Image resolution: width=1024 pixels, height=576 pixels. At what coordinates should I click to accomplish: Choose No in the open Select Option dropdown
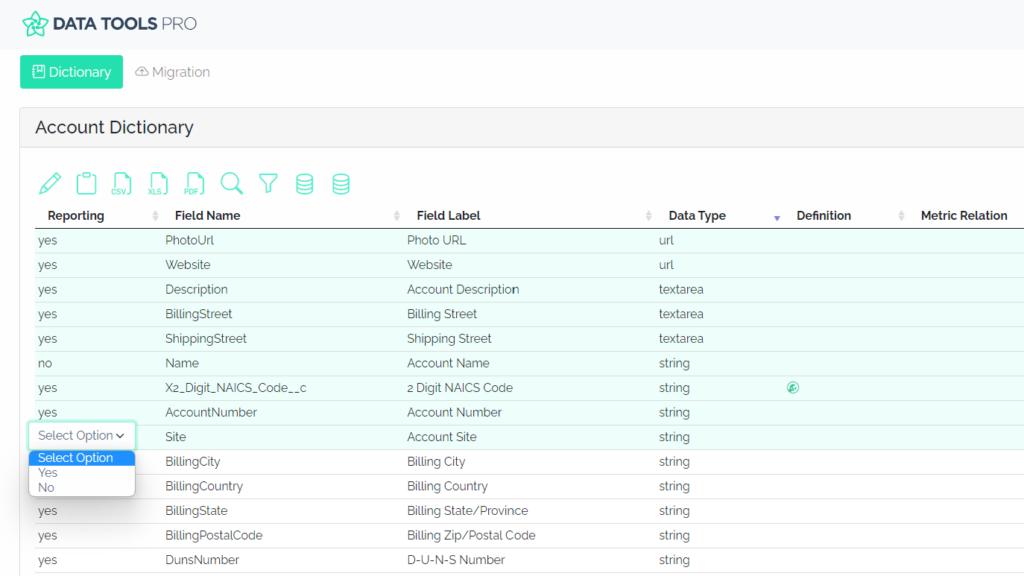point(46,487)
